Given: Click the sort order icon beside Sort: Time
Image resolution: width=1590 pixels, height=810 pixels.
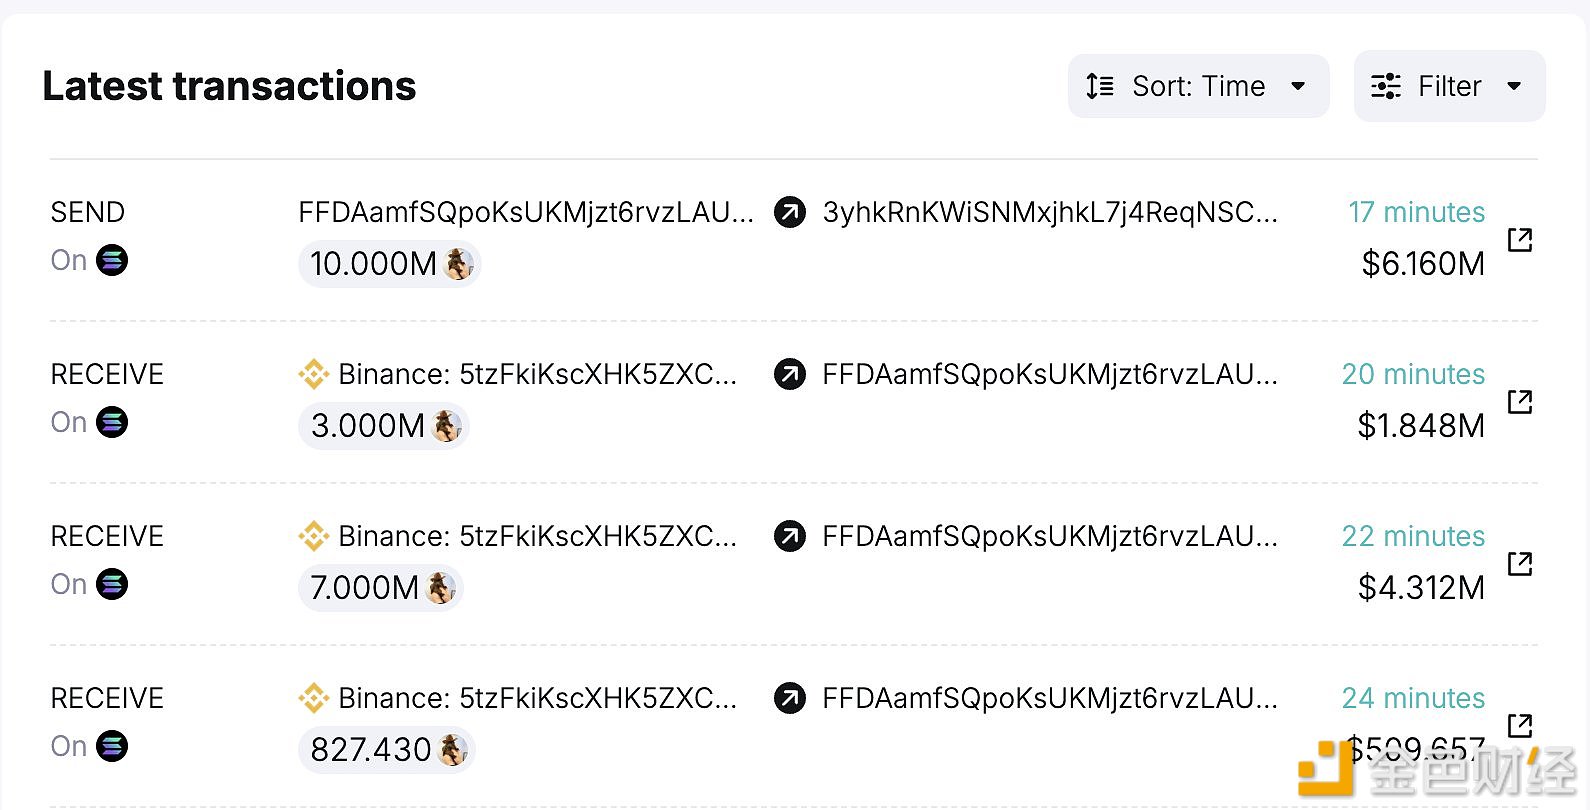Looking at the screenshot, I should click(x=1100, y=86).
